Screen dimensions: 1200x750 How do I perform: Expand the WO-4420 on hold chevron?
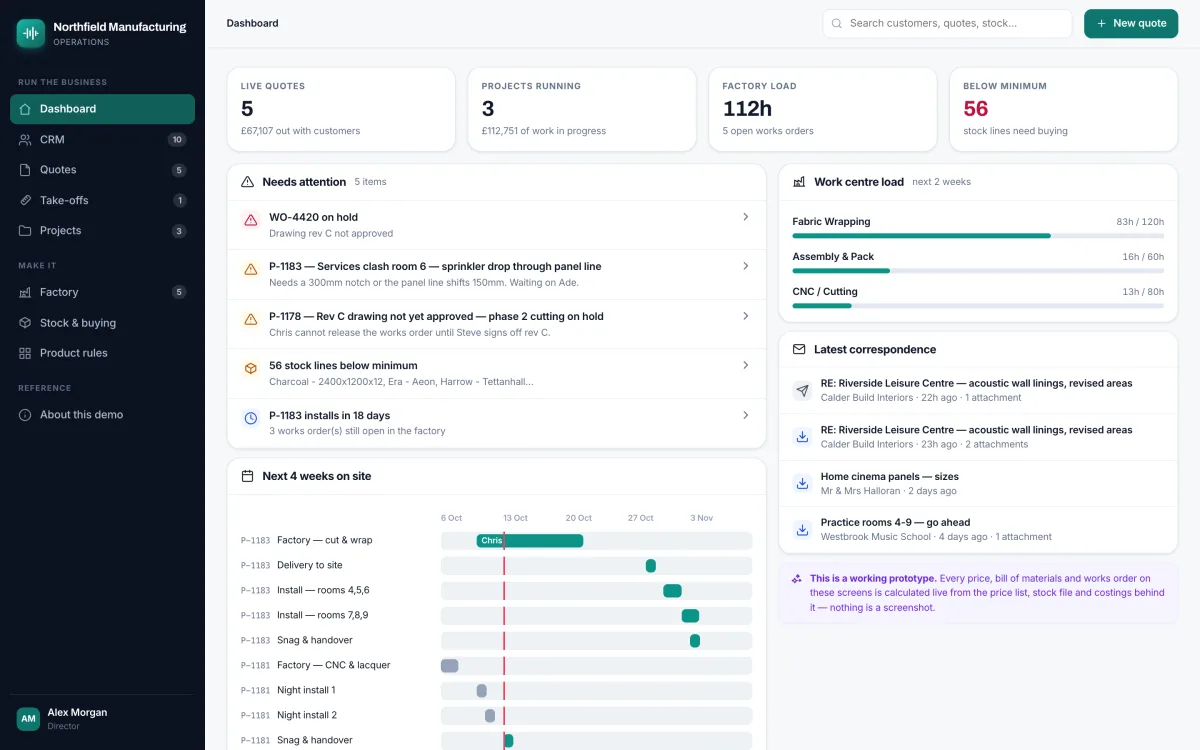(745, 217)
